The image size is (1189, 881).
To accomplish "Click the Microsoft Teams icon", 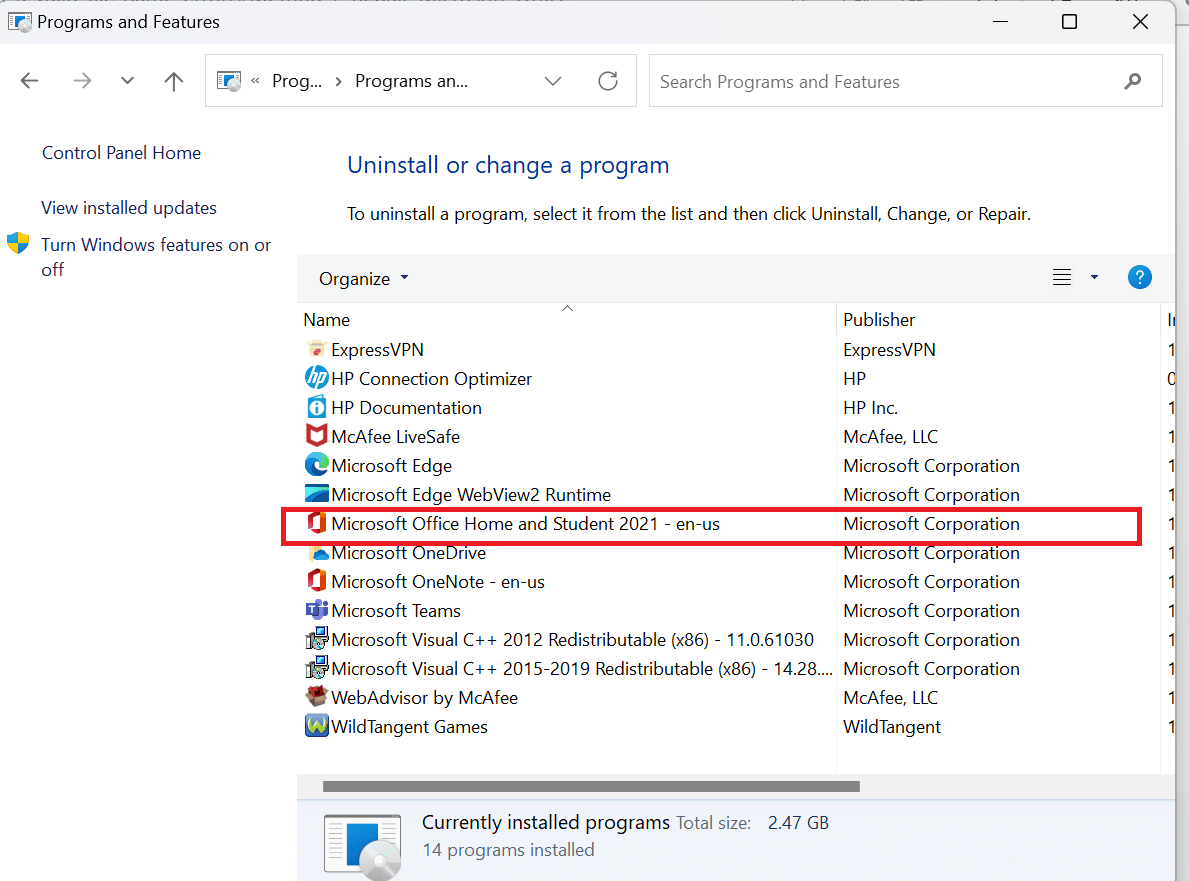I will 316,610.
